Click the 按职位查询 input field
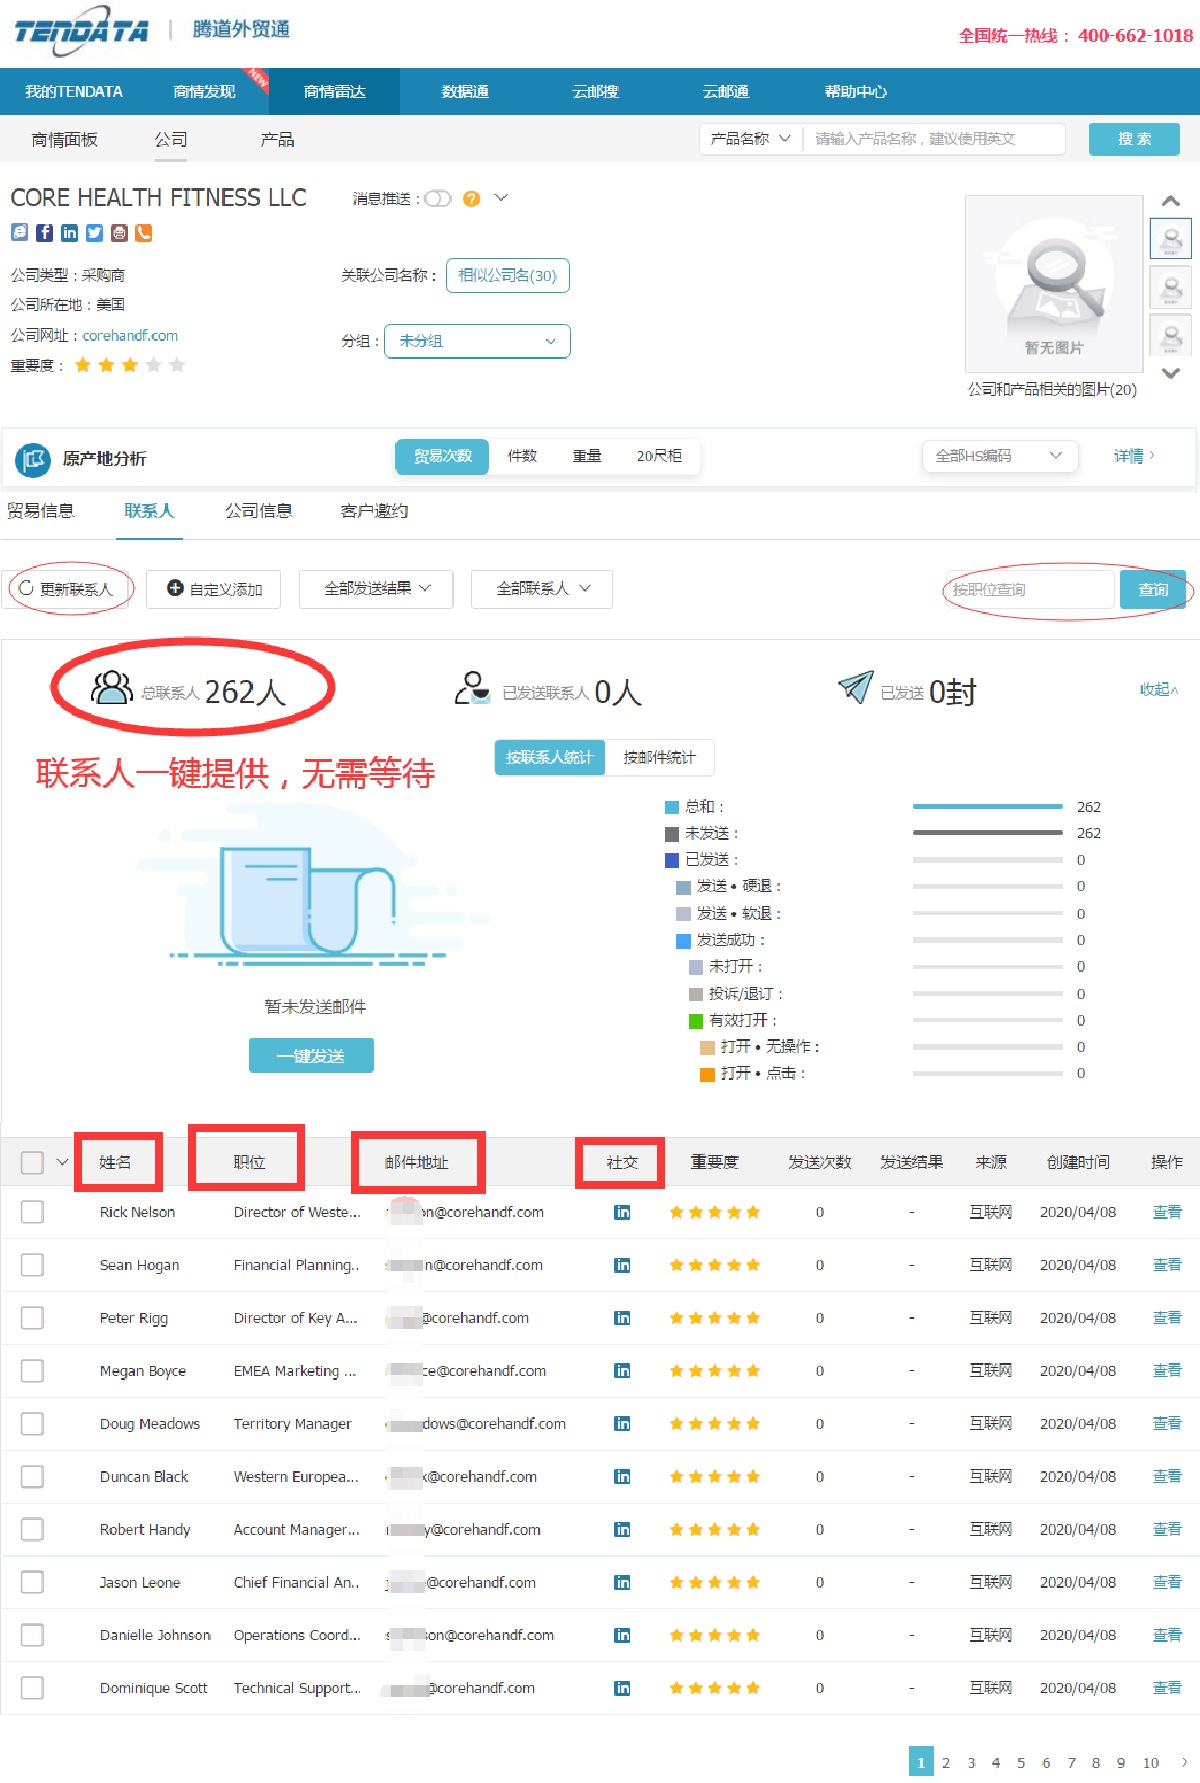 [1030, 590]
